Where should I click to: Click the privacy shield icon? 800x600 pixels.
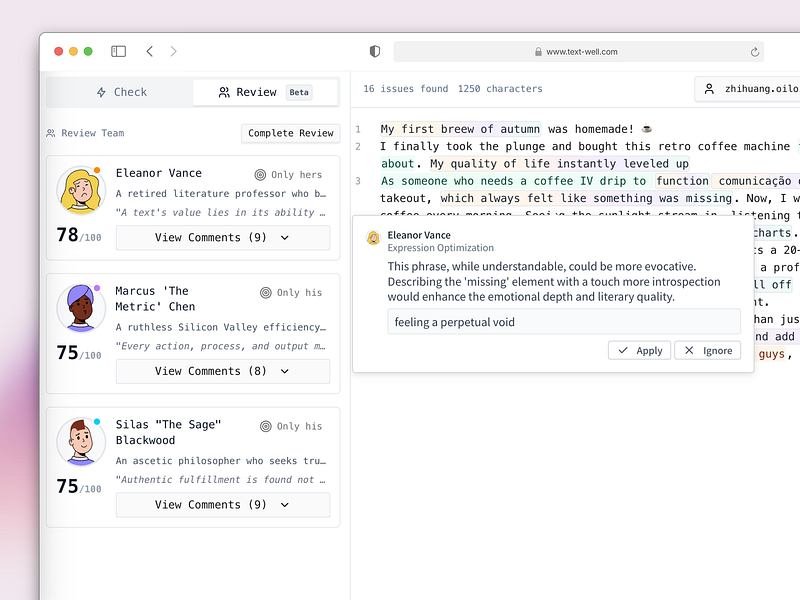pos(374,51)
